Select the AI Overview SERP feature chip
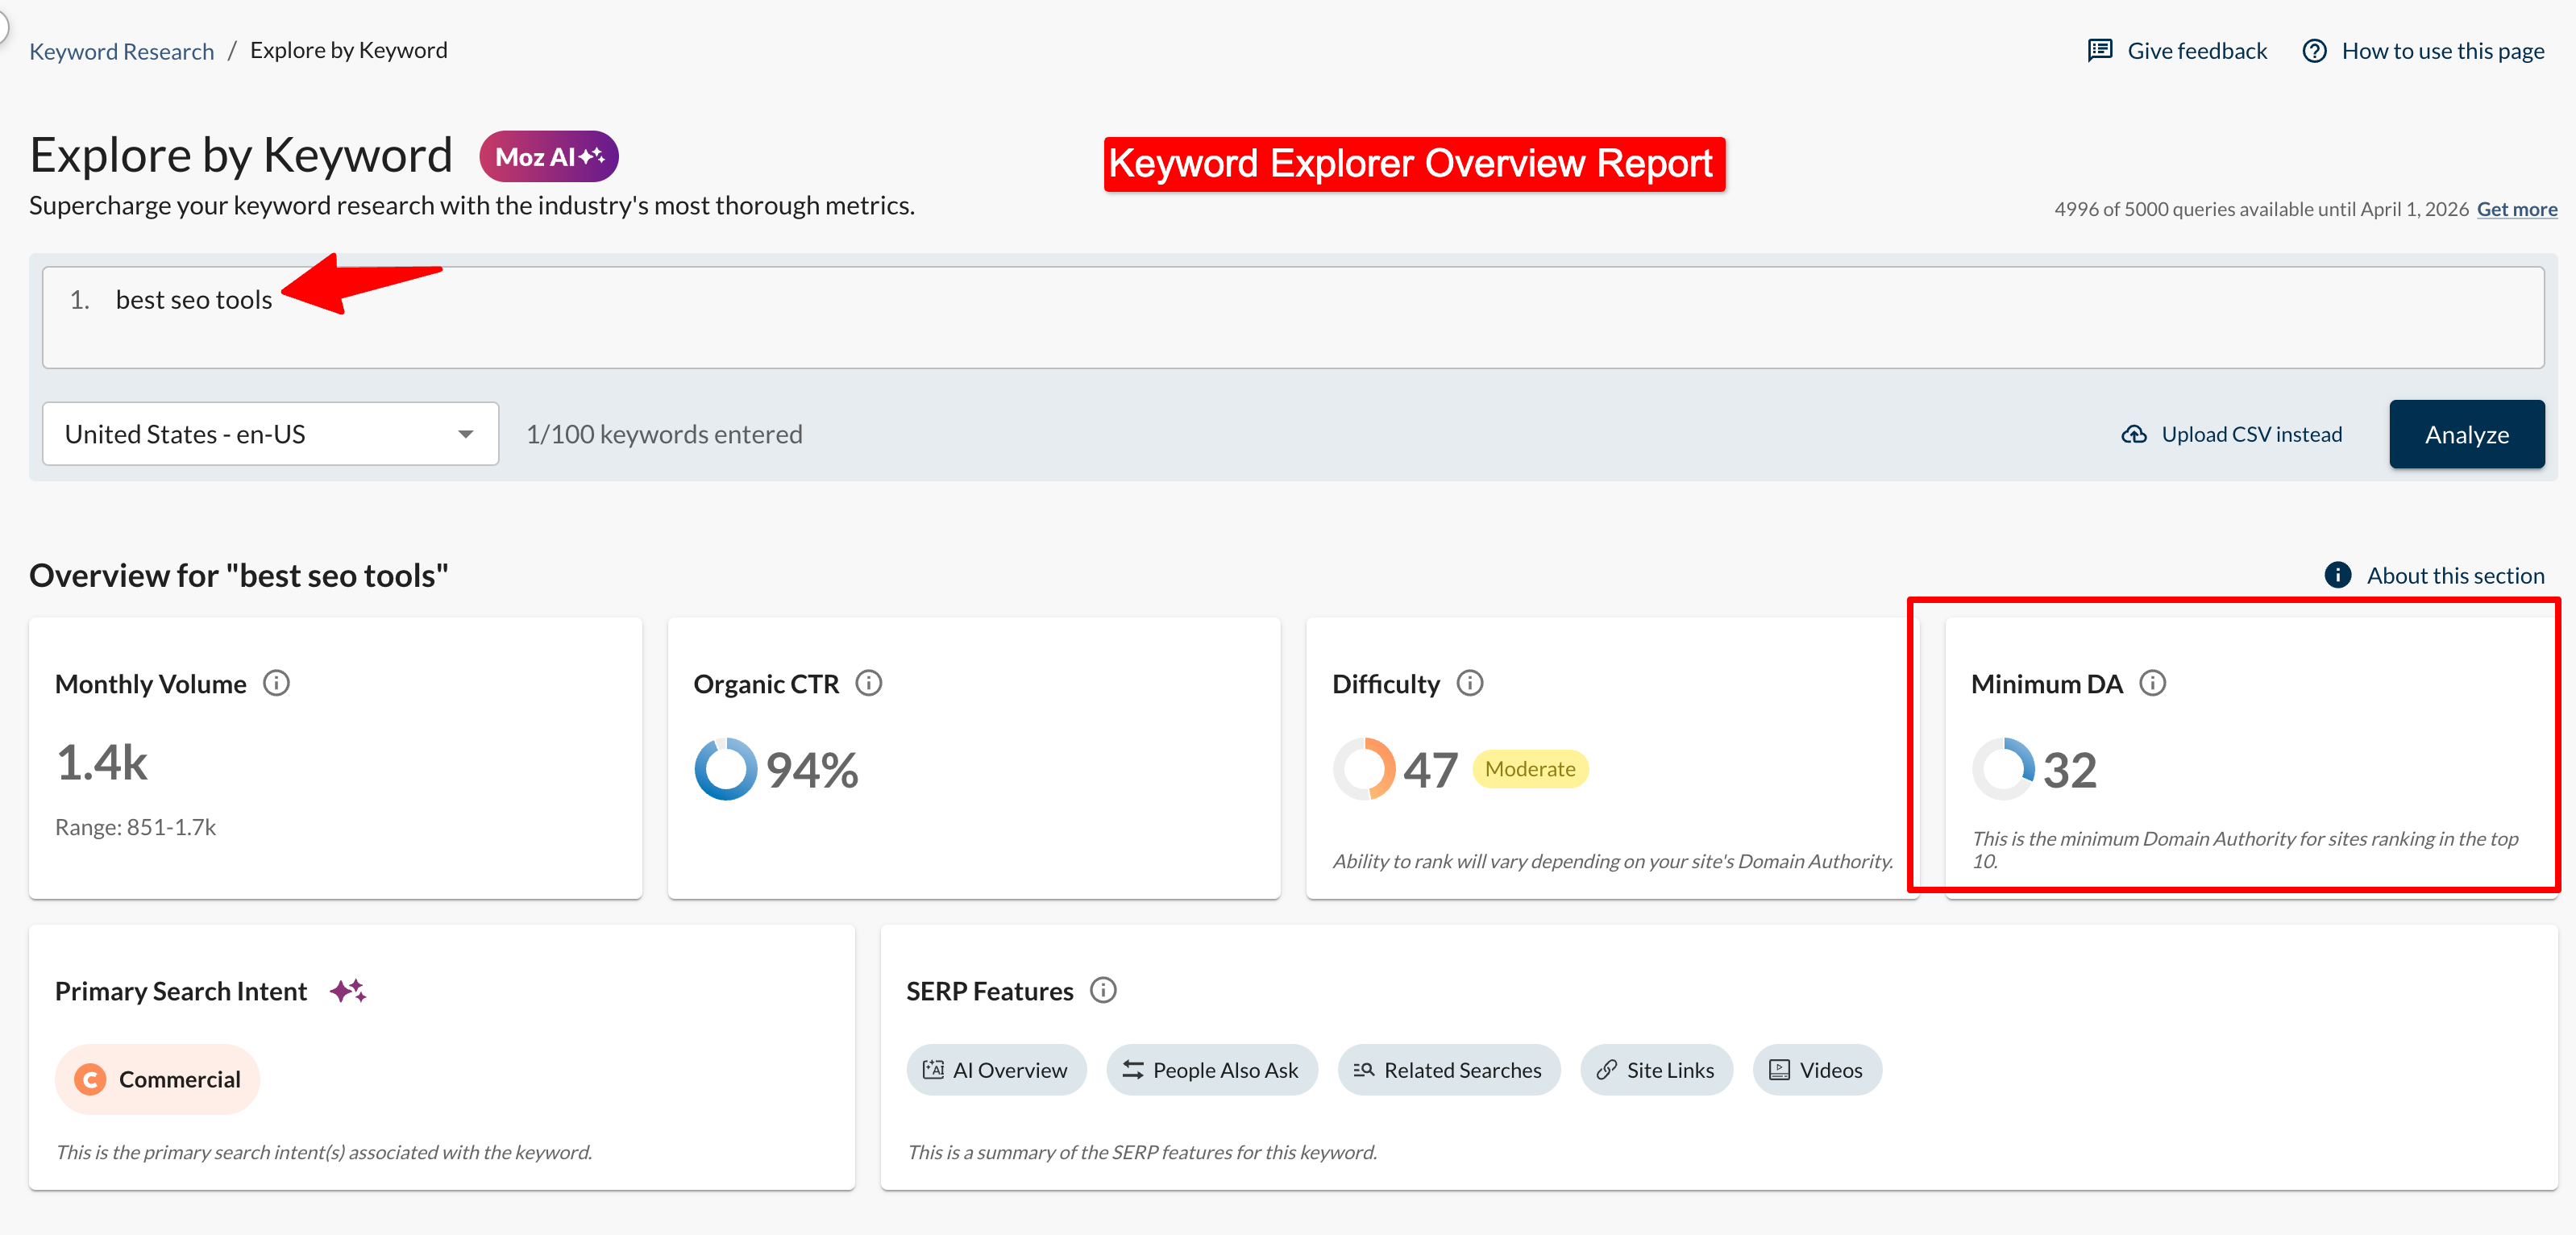 [x=996, y=1069]
